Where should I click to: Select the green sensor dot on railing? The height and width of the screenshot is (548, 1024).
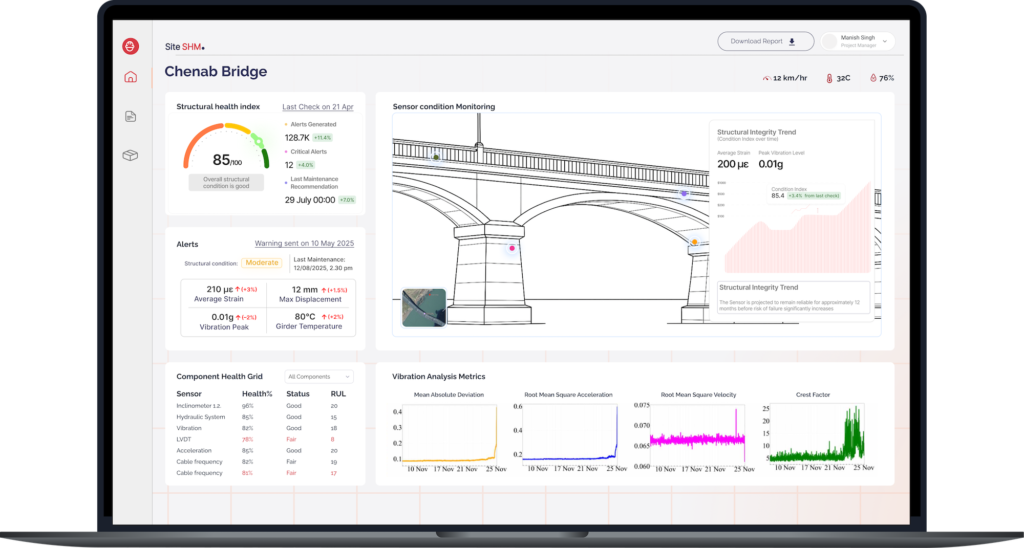click(435, 157)
